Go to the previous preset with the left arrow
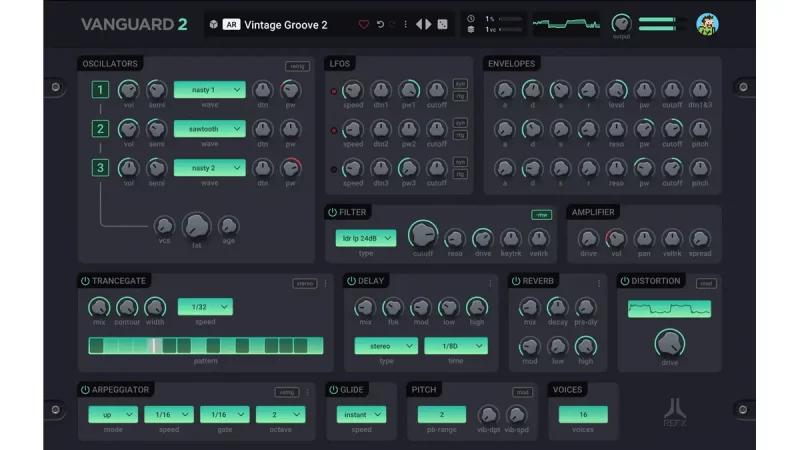 click(x=419, y=24)
